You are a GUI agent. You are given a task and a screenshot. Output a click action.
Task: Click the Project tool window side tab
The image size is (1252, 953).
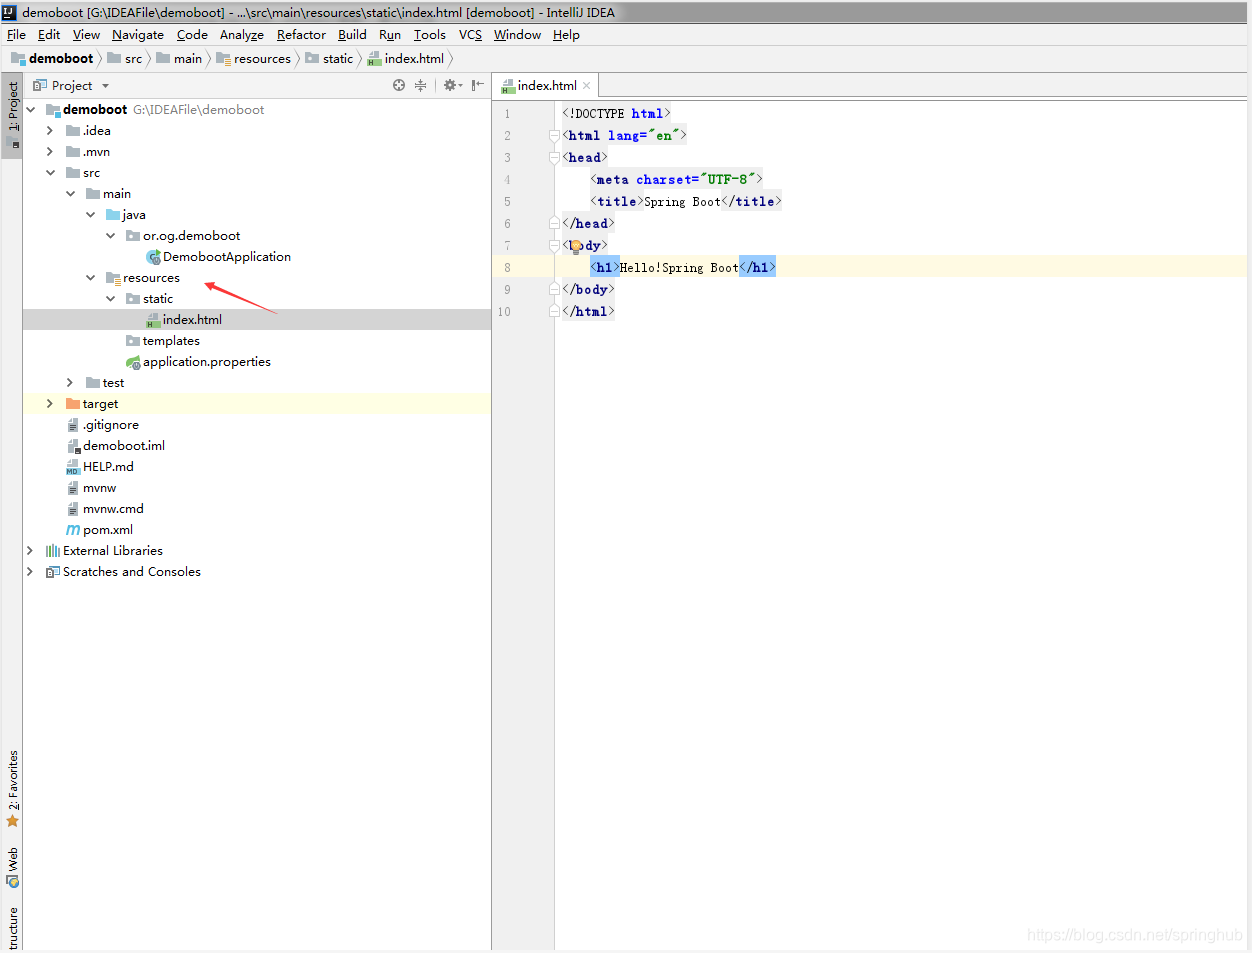[12, 114]
